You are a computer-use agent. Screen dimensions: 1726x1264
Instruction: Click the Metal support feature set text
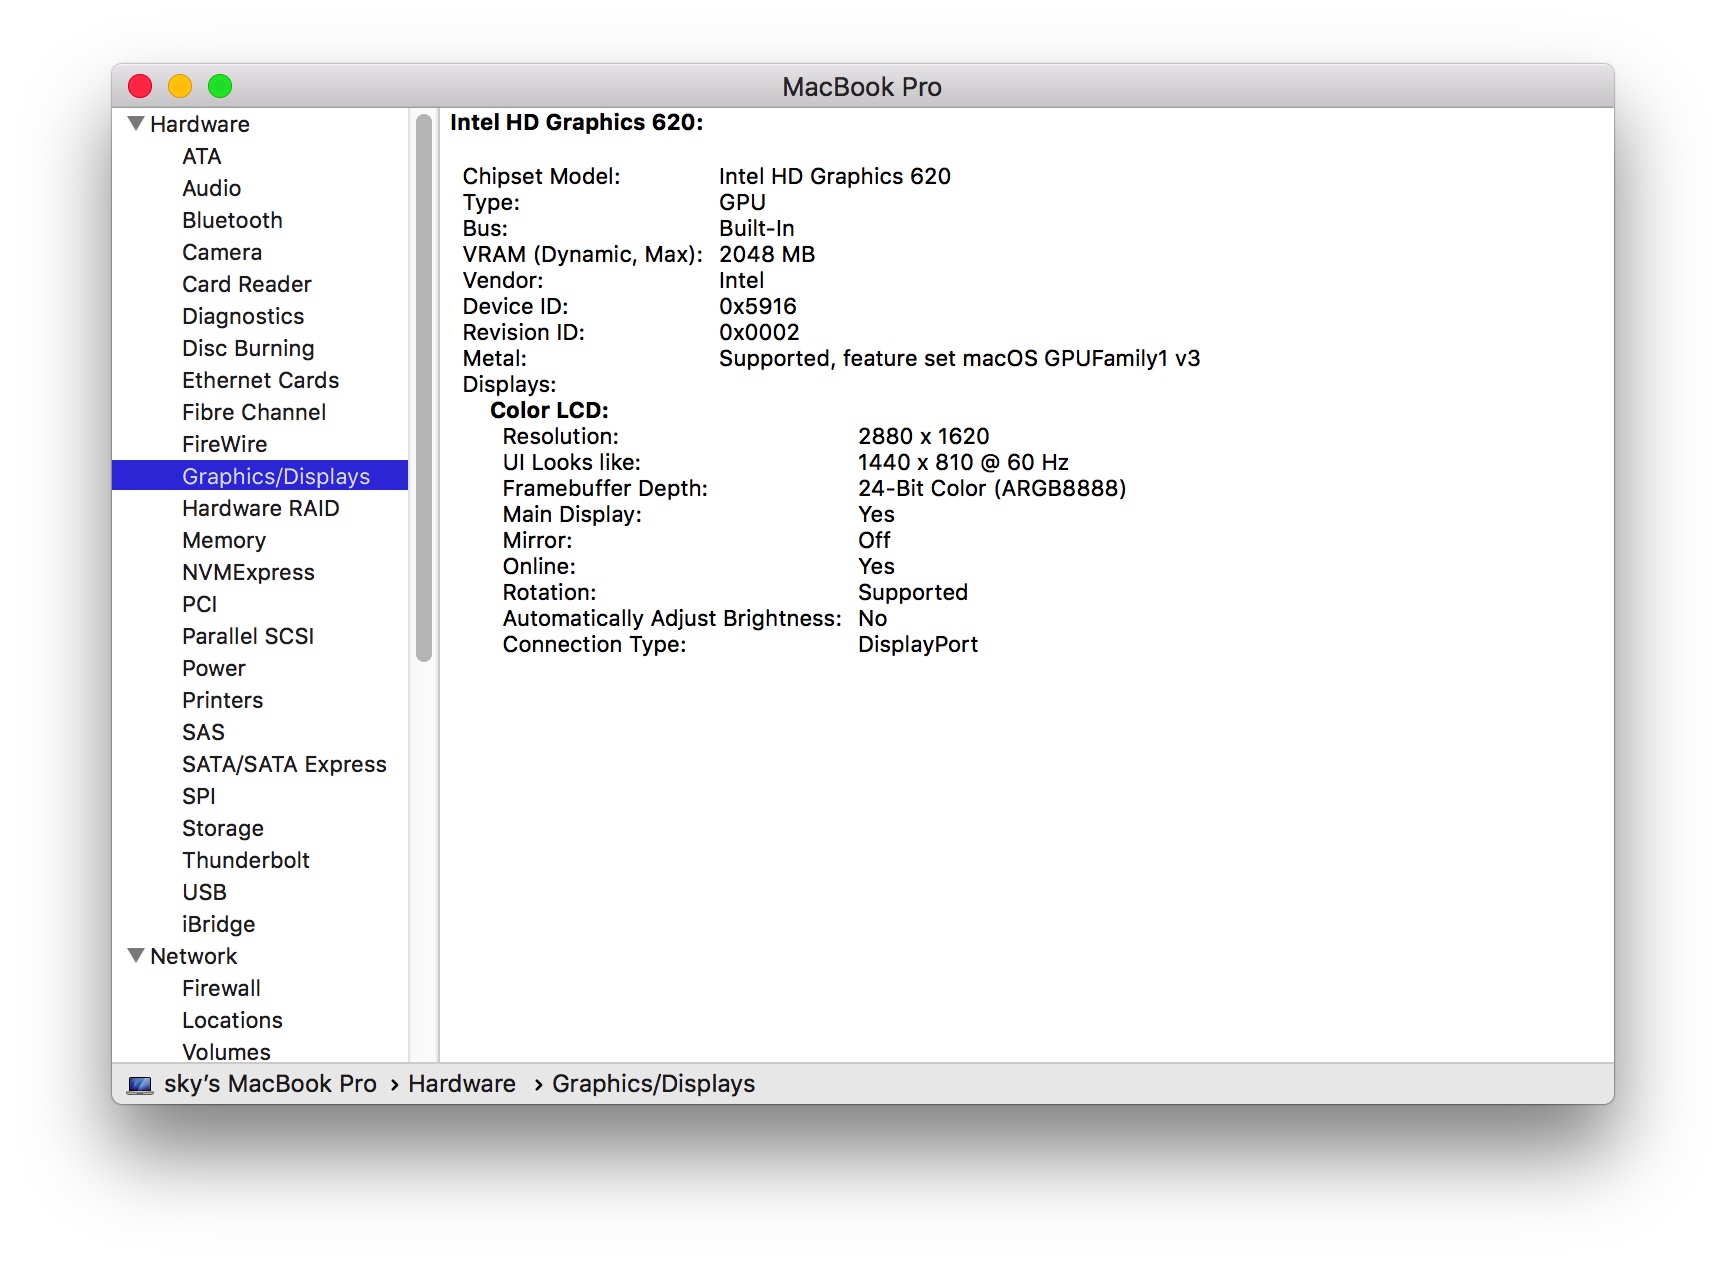click(x=959, y=358)
